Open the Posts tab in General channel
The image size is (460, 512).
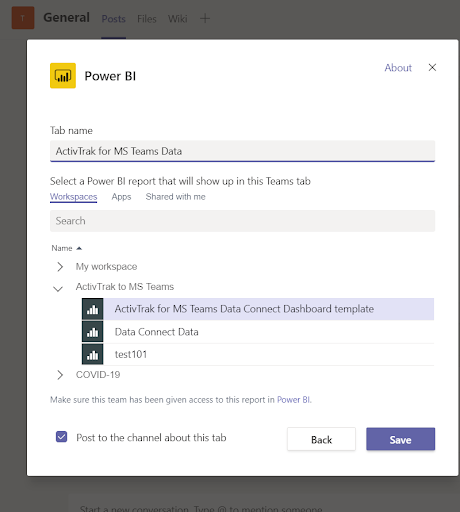point(114,19)
